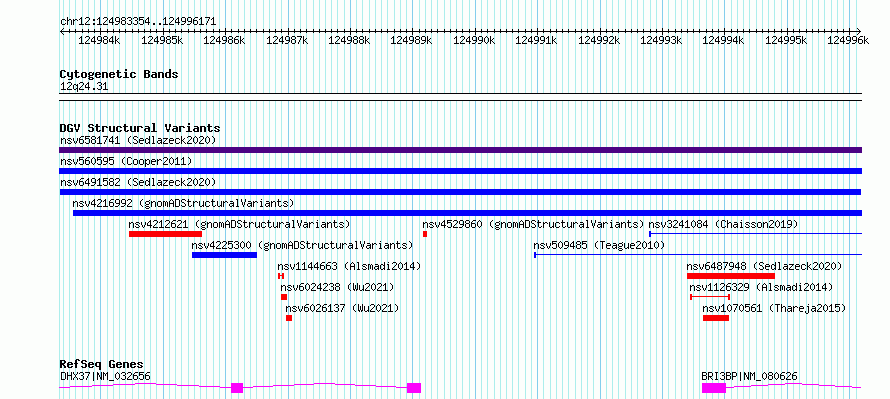Image resolution: width=890 pixels, height=399 pixels.
Task: Select the second magenta DHX37 exon box
Action: [414, 388]
